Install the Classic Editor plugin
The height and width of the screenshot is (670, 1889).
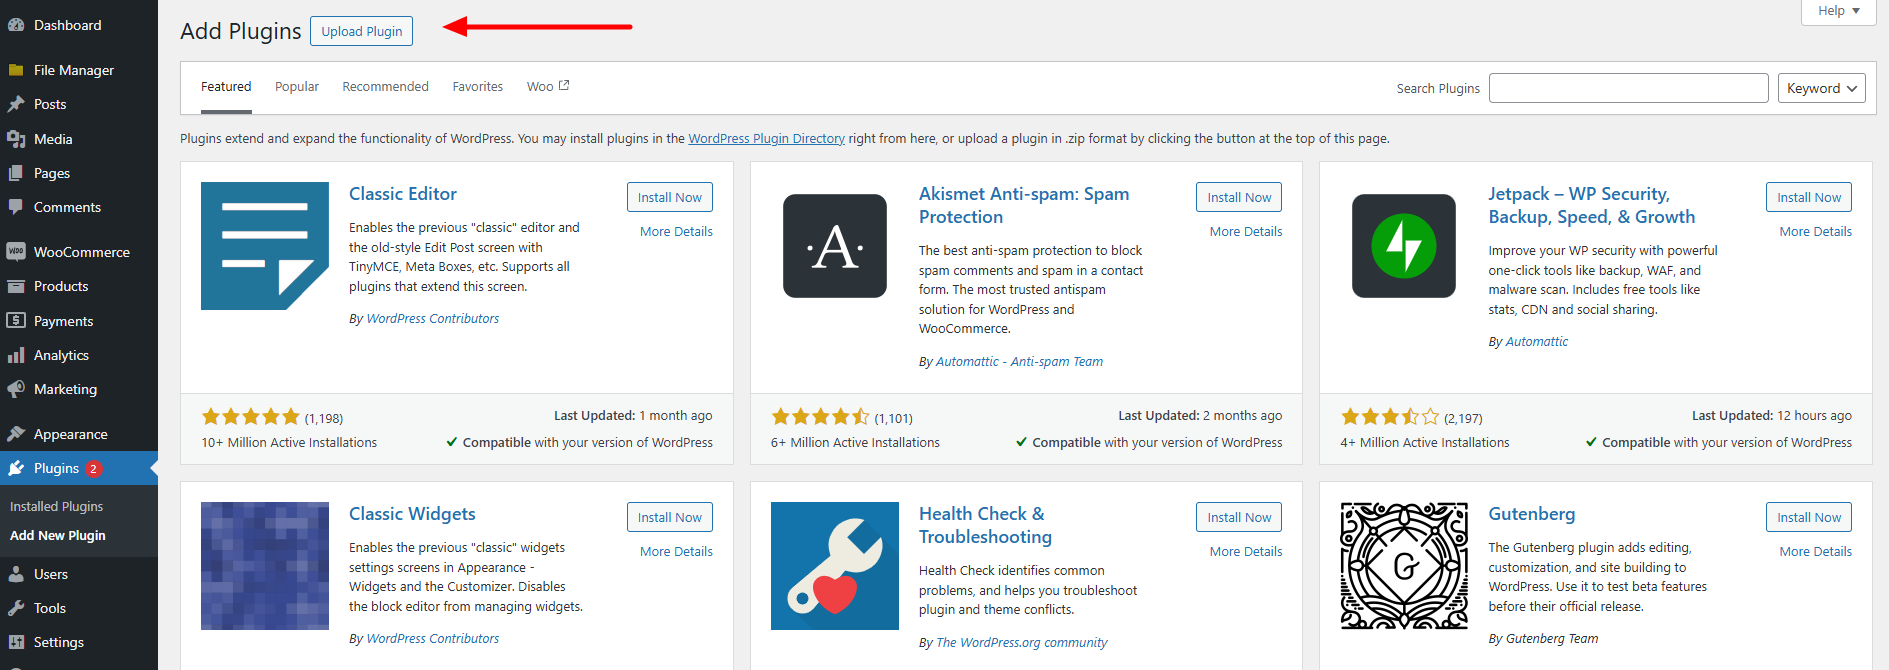(669, 197)
